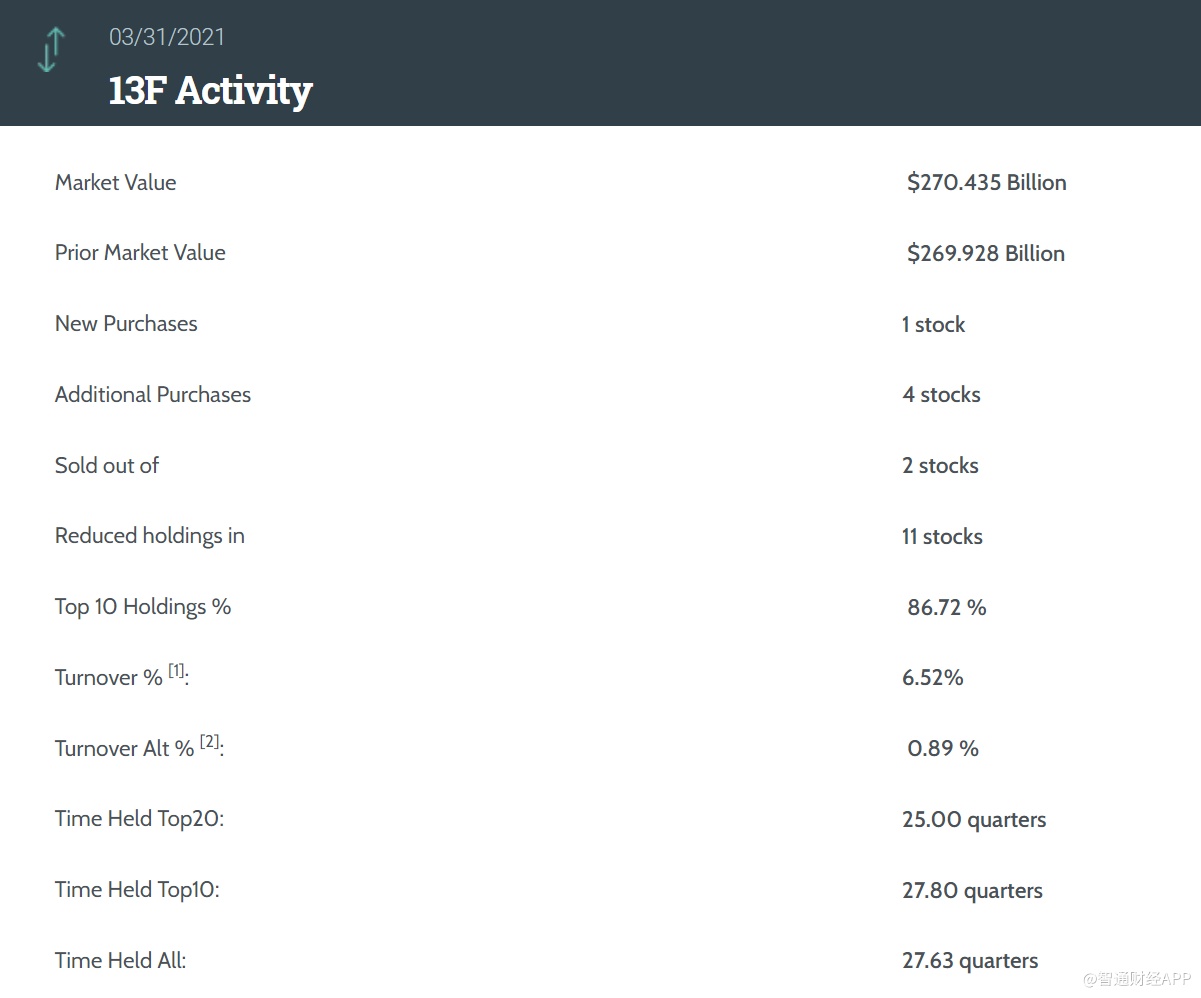Open the 1 stock new purchases value
The width and height of the screenshot is (1201, 998).
click(933, 325)
